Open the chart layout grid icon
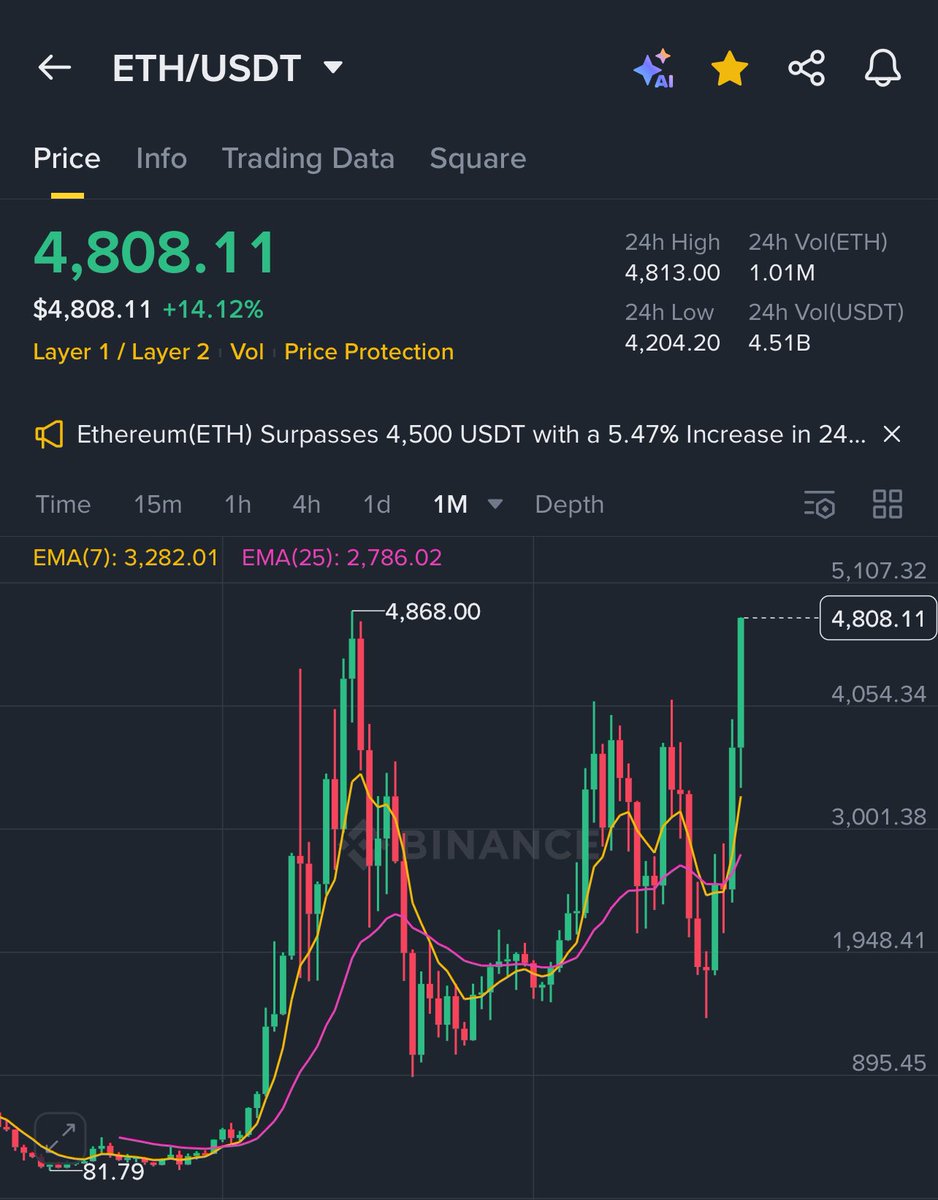The height and width of the screenshot is (1200, 938). point(887,504)
